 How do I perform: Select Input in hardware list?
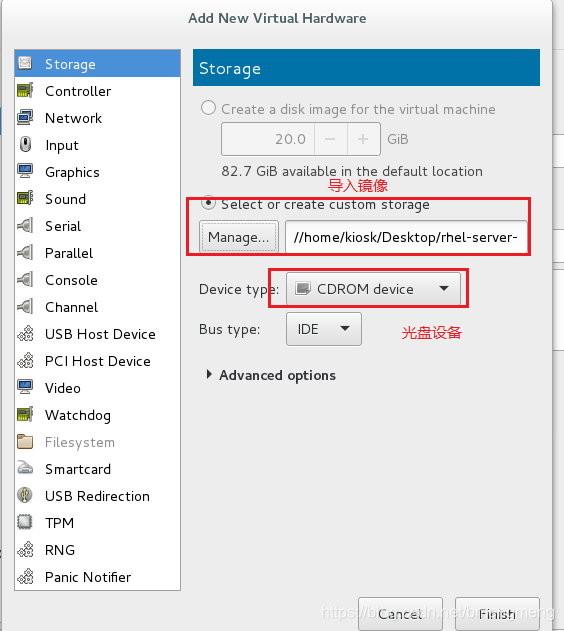pyautogui.click(x=97, y=144)
